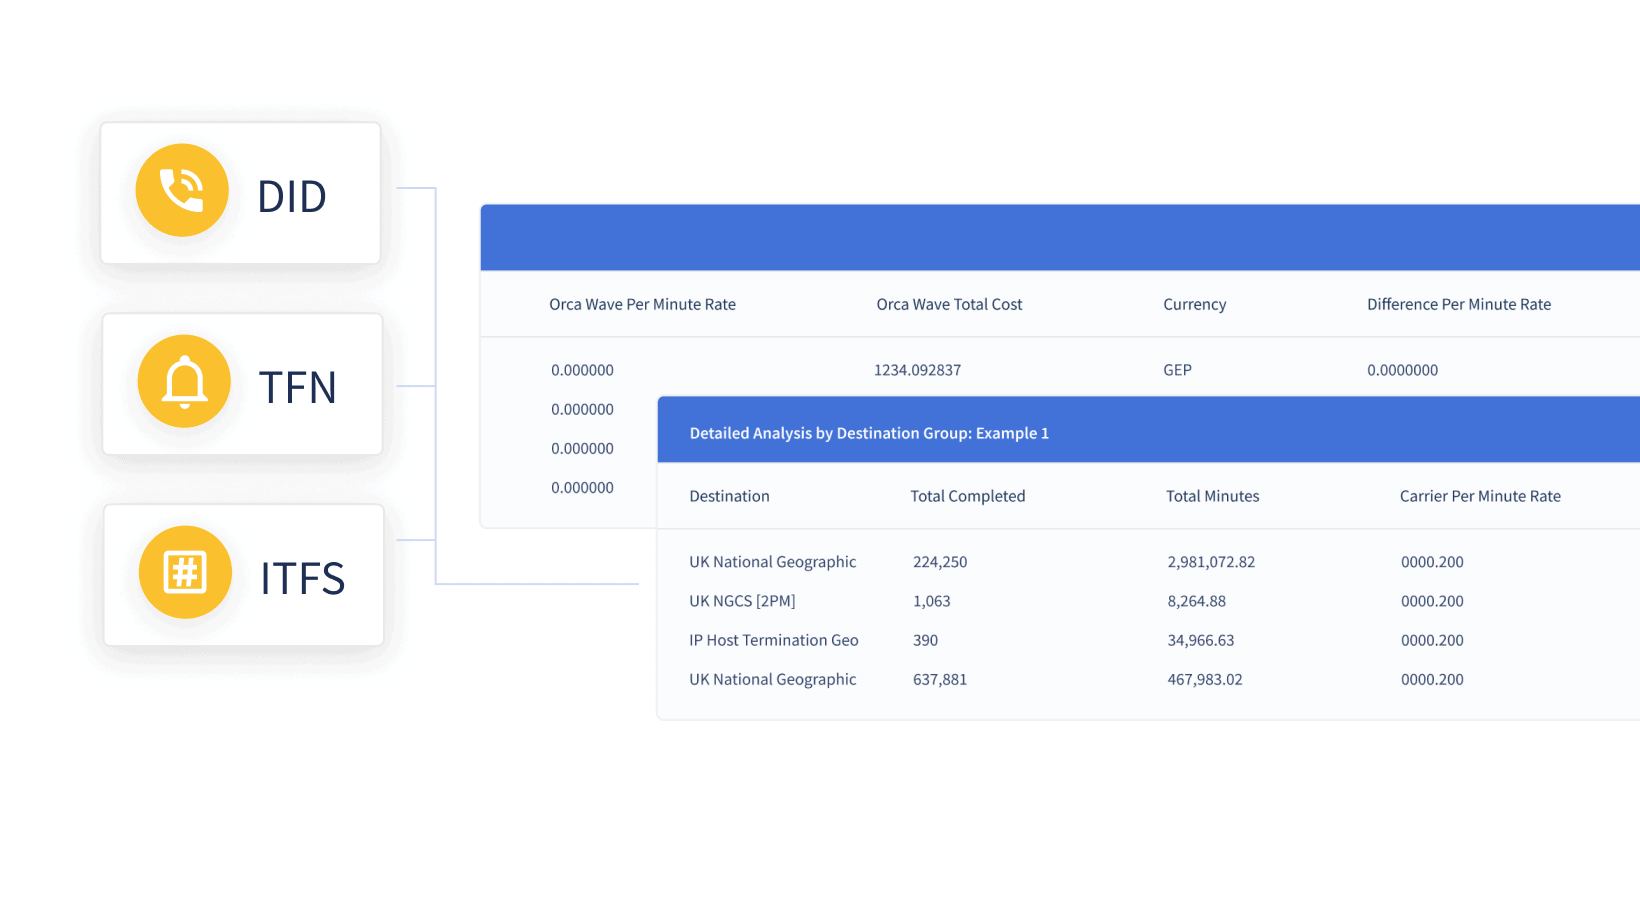Select total minutes value 34,966.63
Image resolution: width=1640 pixels, height=921 pixels.
1200,640
